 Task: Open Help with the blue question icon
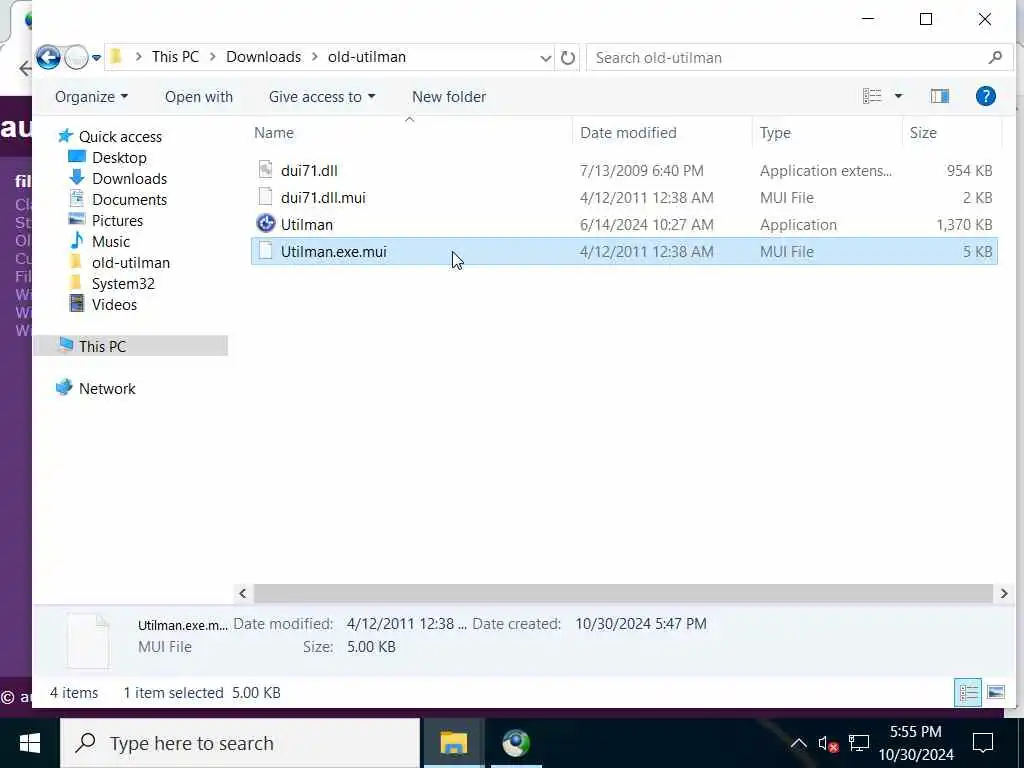[x=985, y=97]
